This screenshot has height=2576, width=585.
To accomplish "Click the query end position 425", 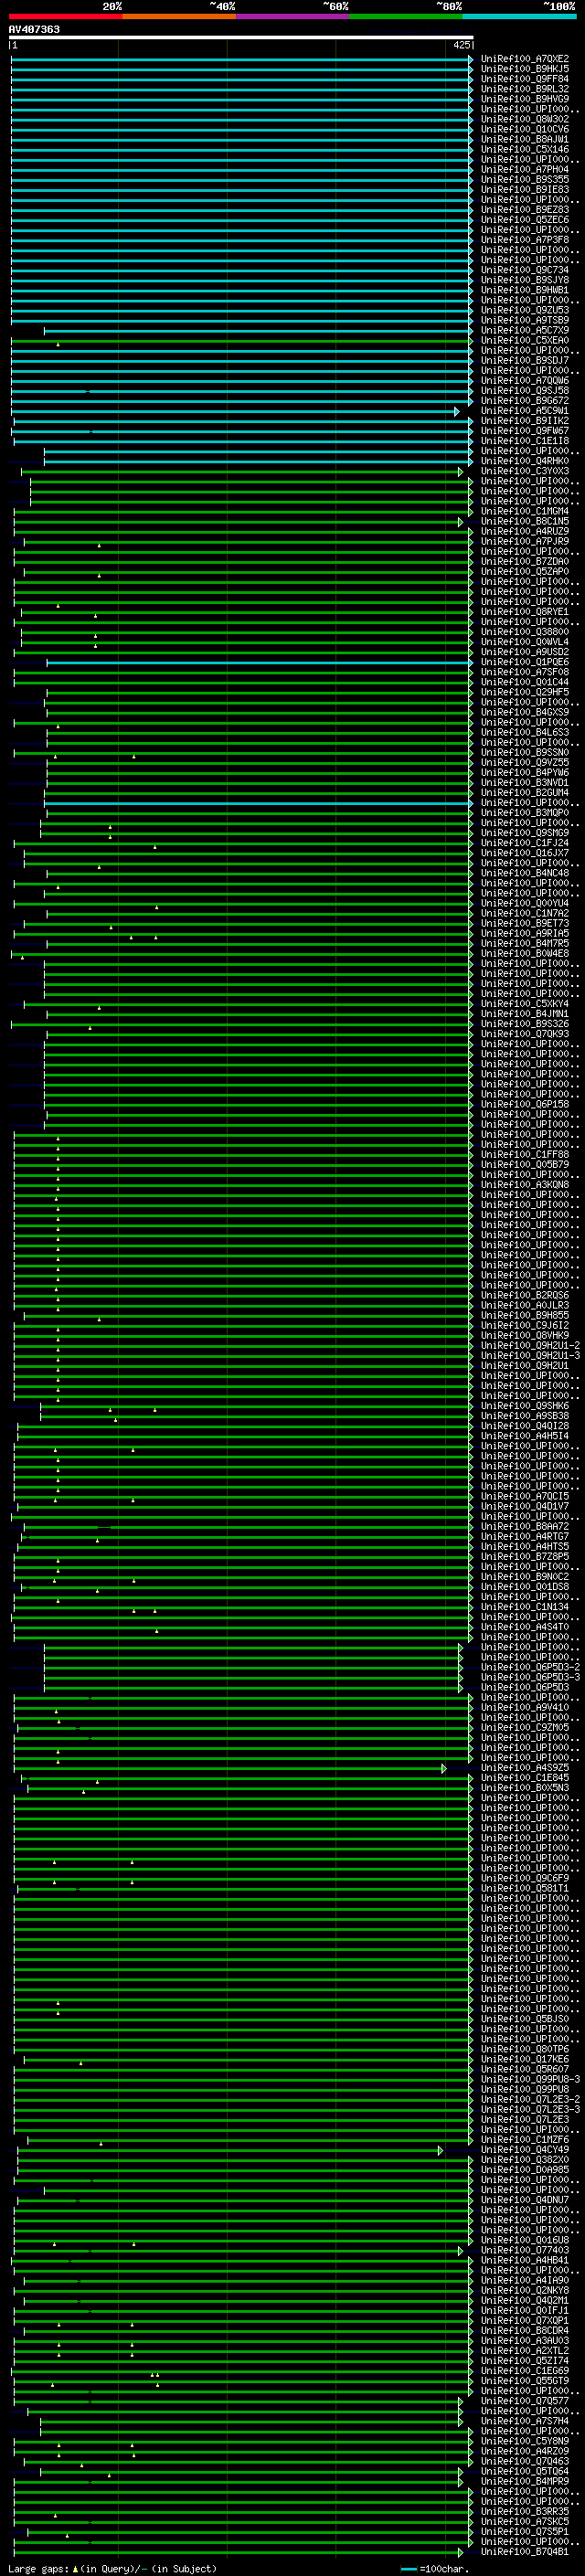I will [x=461, y=45].
